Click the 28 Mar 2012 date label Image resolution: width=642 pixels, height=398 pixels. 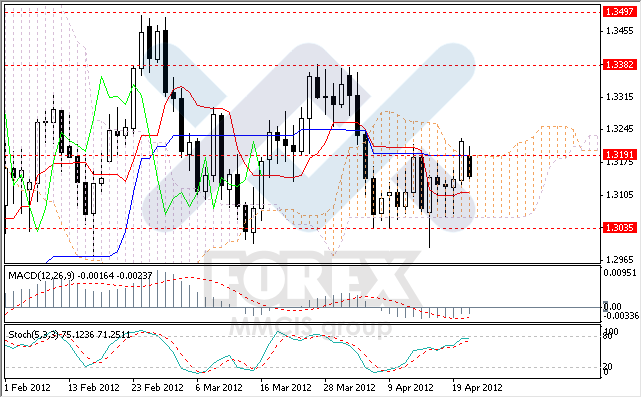(x=349, y=387)
